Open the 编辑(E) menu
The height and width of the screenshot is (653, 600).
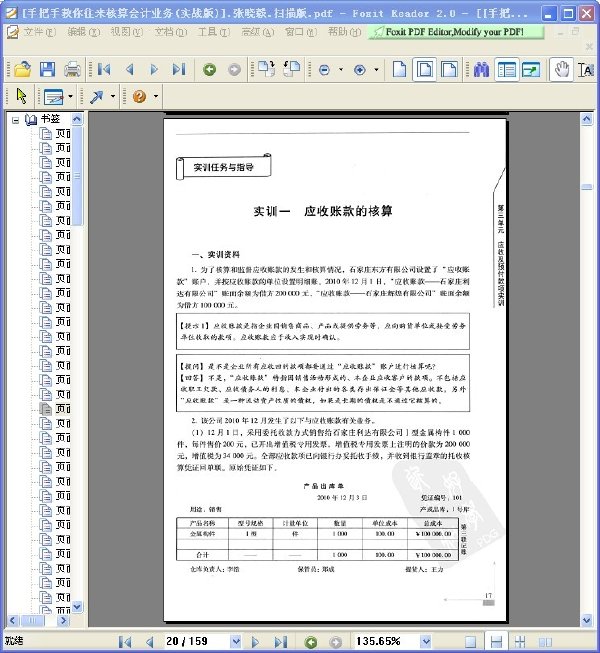(84, 32)
